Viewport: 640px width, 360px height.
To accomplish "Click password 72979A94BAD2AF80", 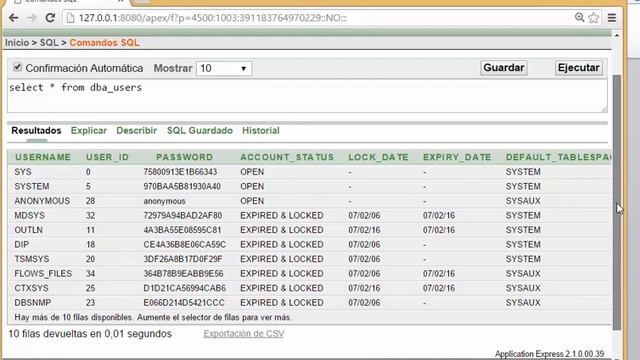I will point(182,216).
